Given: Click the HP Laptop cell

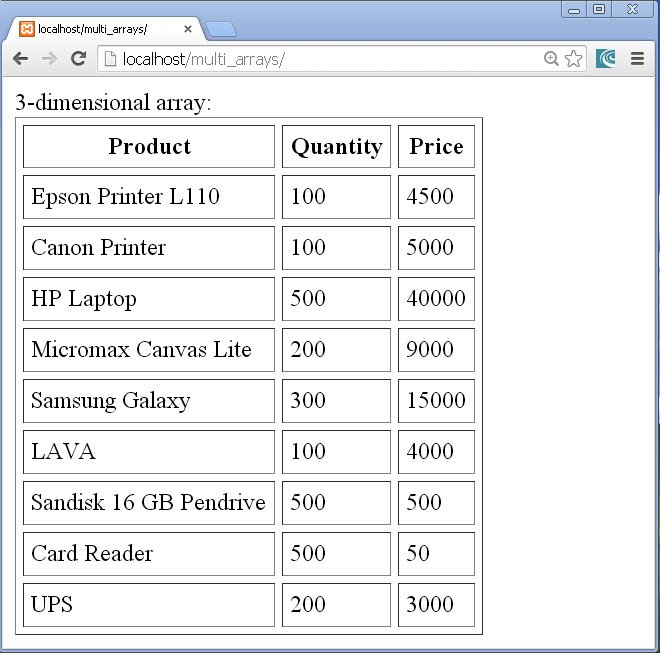Looking at the screenshot, I should click(x=149, y=299).
